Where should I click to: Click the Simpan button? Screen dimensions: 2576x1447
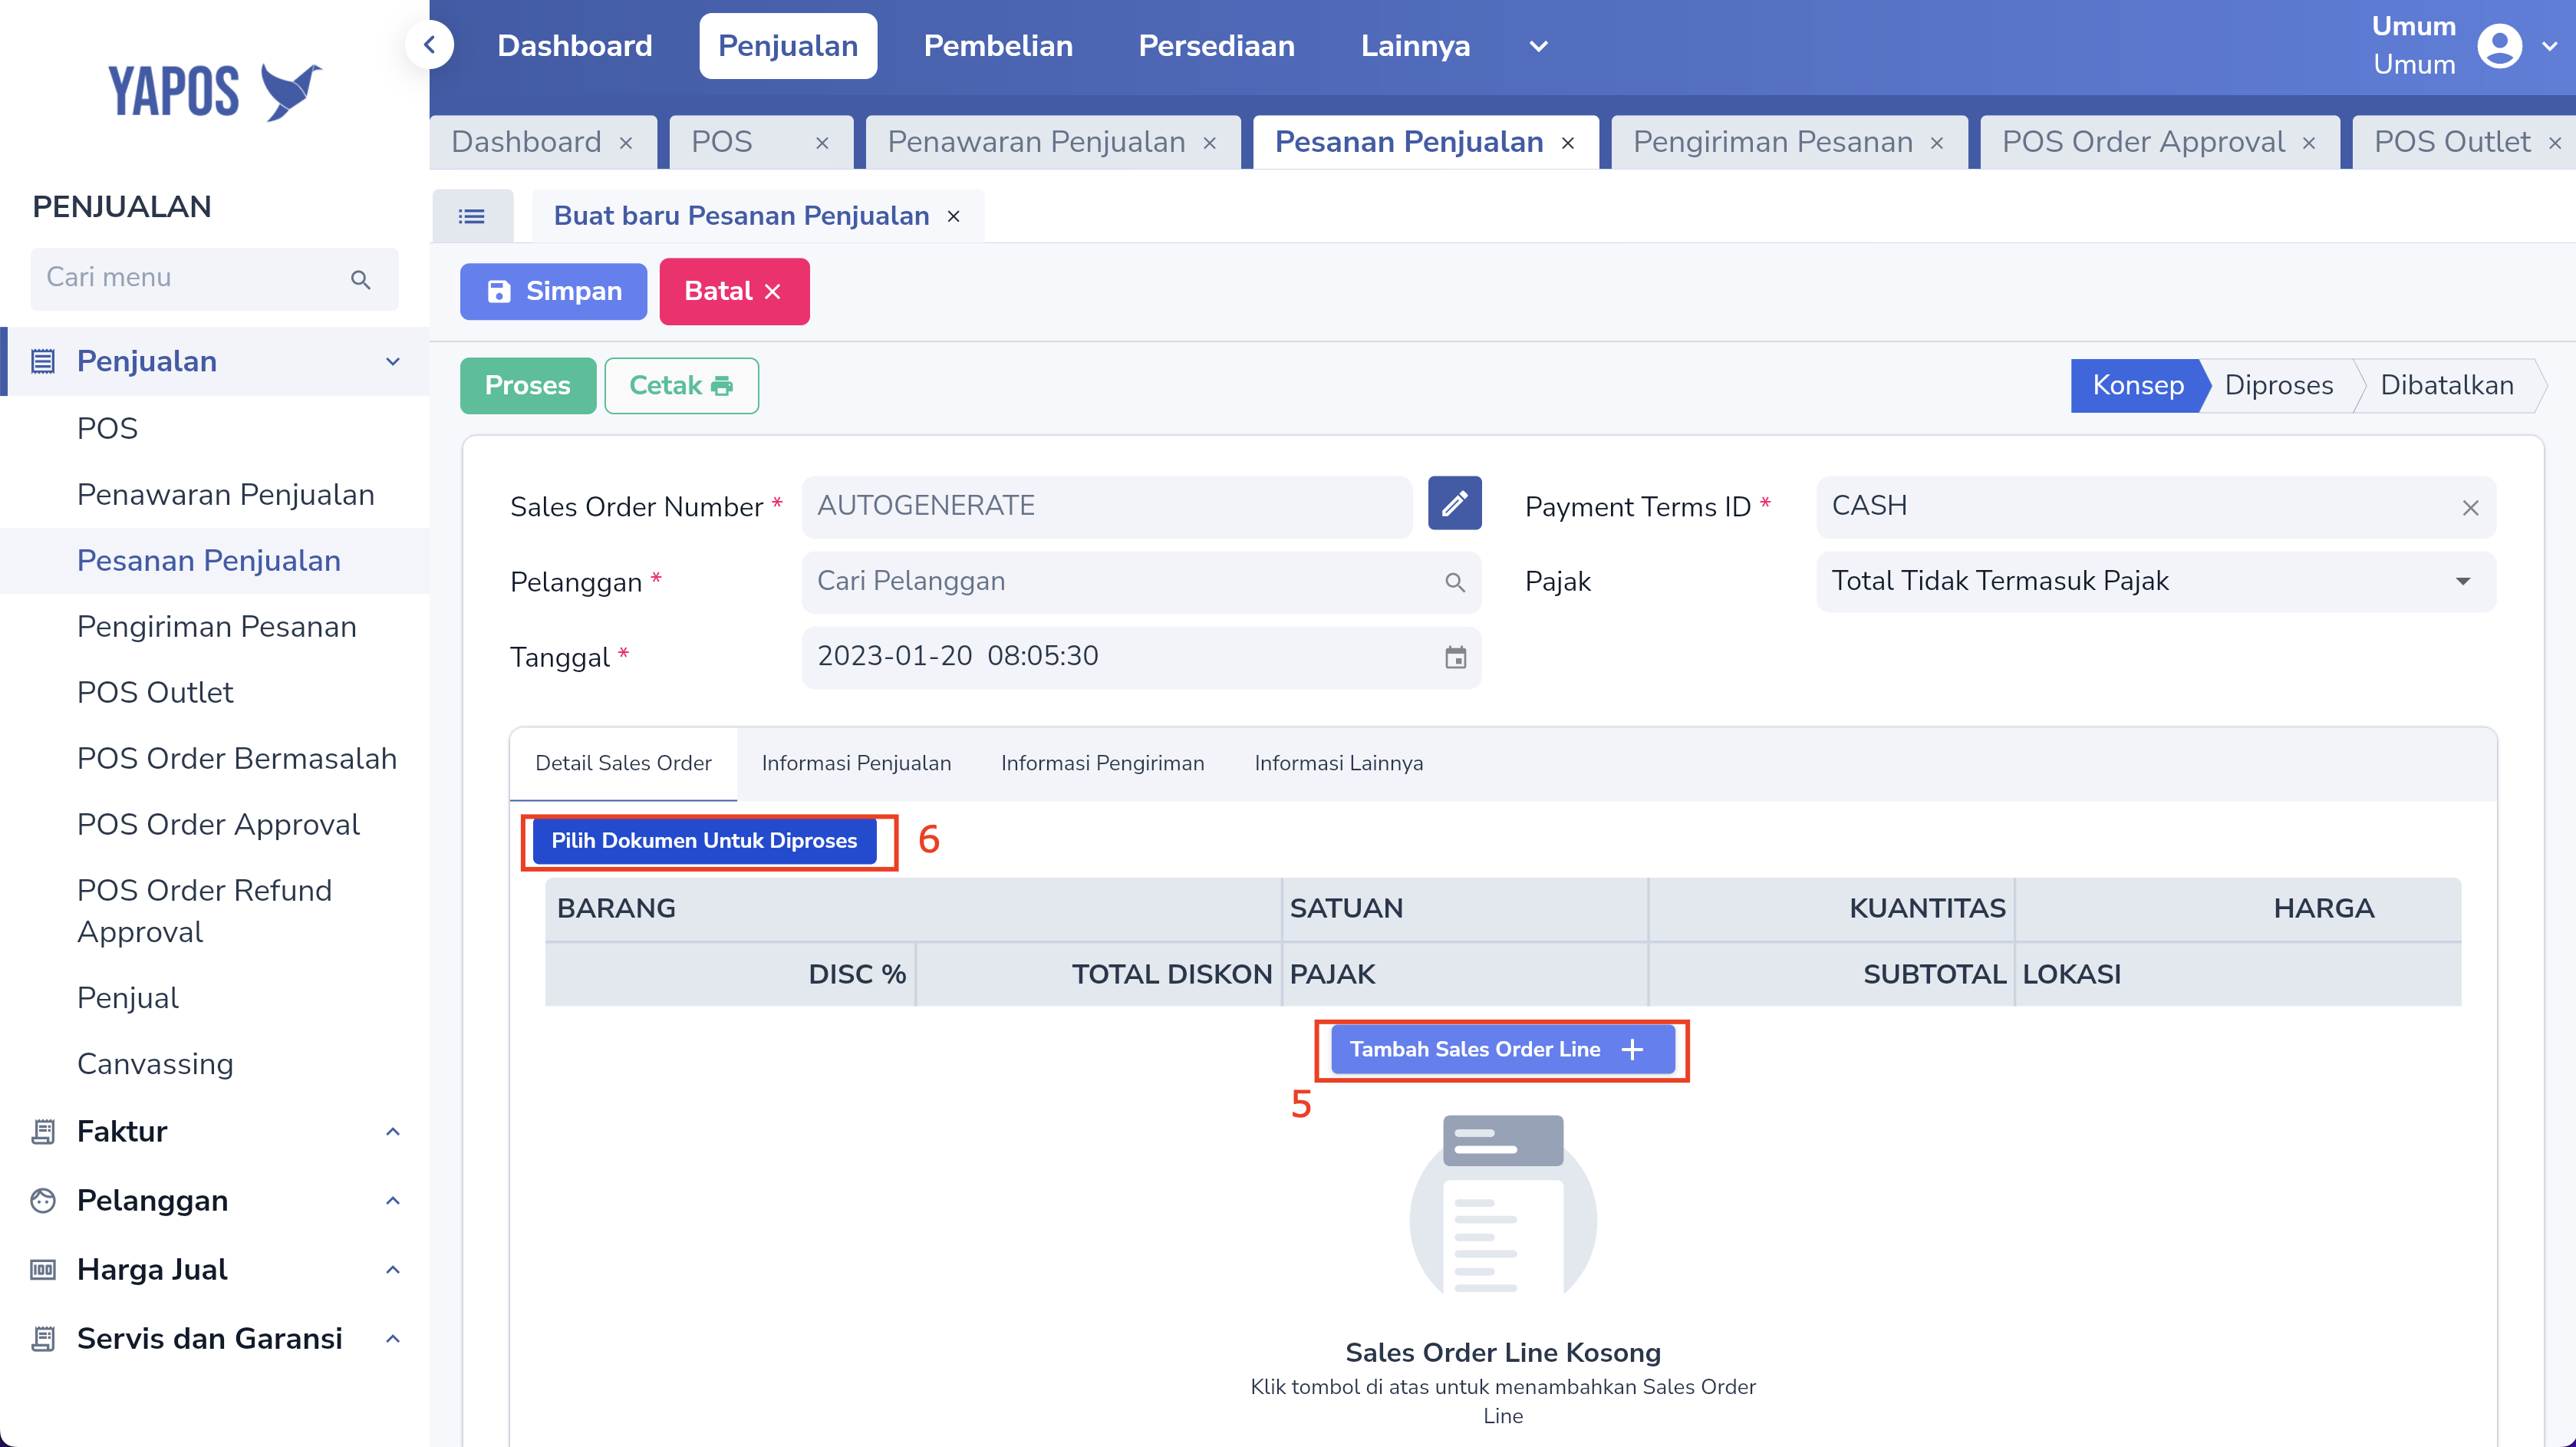pyautogui.click(x=553, y=291)
